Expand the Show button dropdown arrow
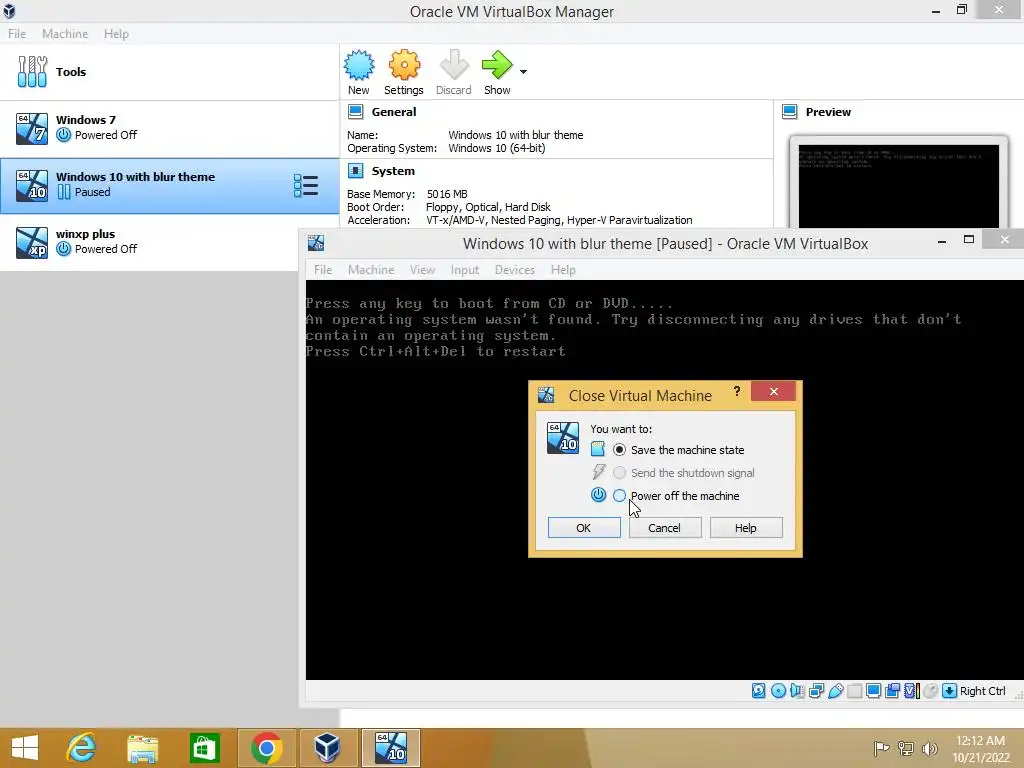Image resolution: width=1024 pixels, height=768 pixels. [523, 72]
